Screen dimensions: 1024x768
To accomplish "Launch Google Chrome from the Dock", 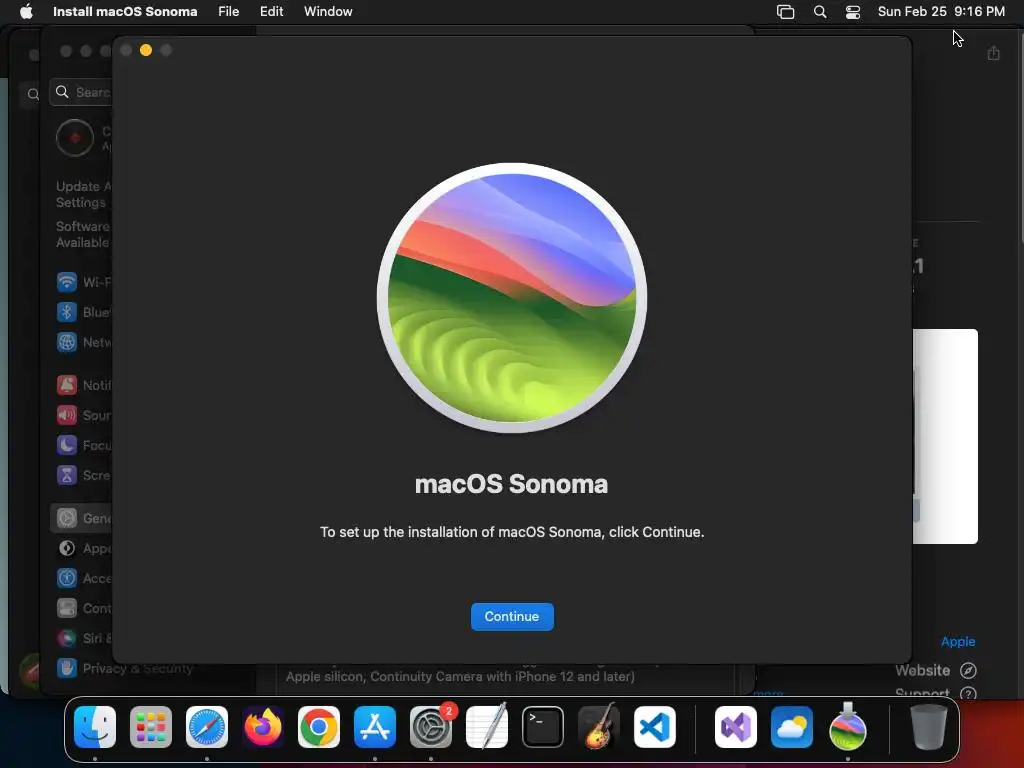I will click(319, 727).
